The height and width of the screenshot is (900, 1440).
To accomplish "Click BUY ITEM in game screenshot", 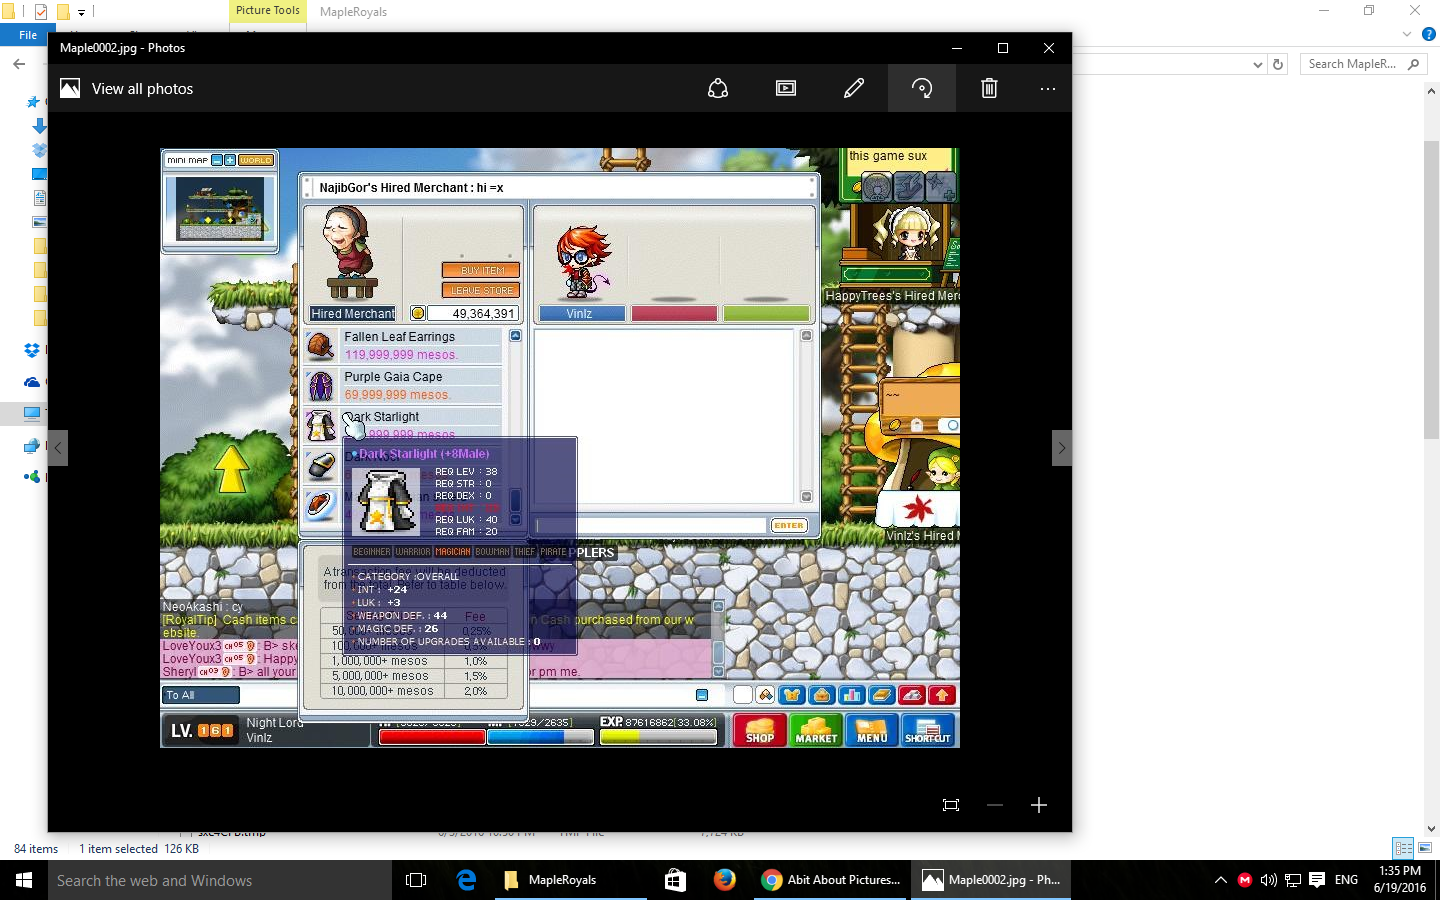I will 481,270.
